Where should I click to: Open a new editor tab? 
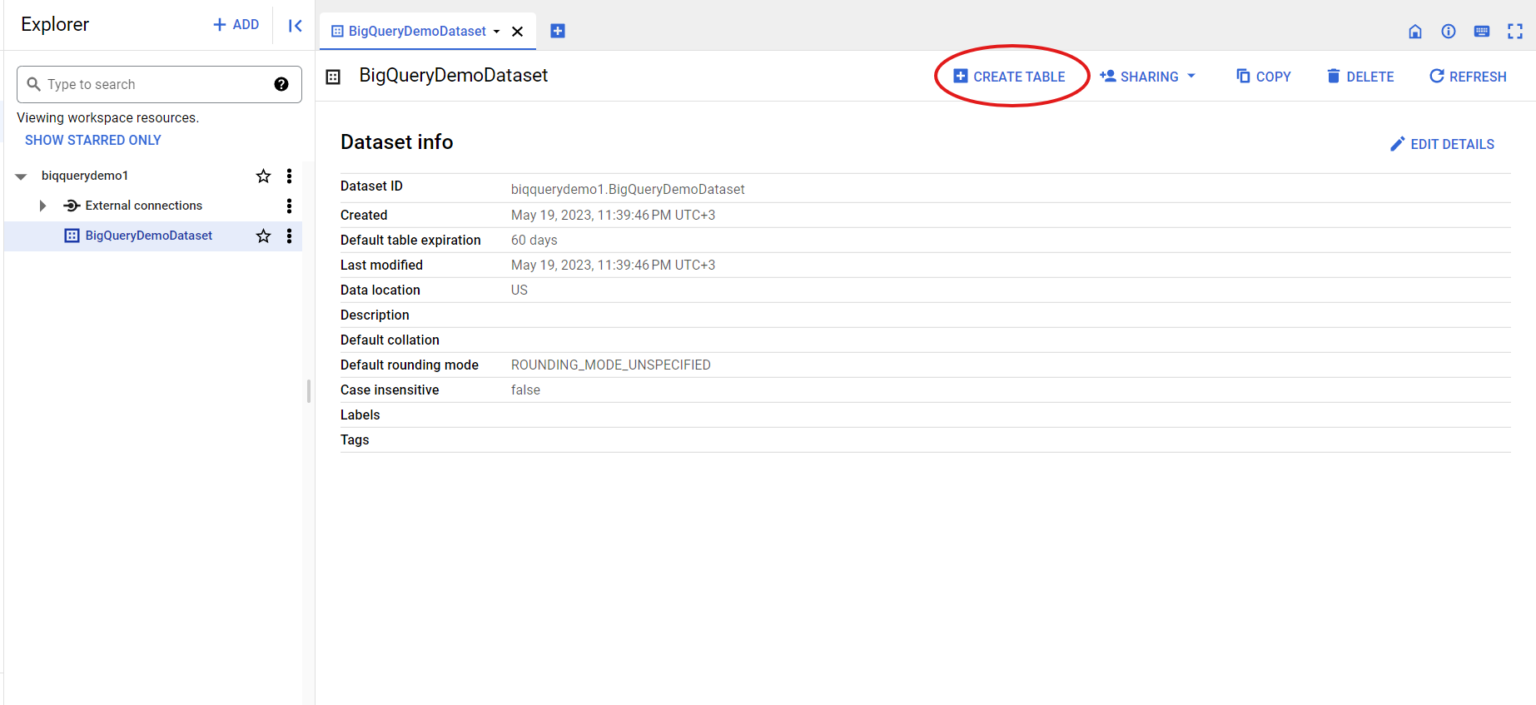pyautogui.click(x=558, y=31)
